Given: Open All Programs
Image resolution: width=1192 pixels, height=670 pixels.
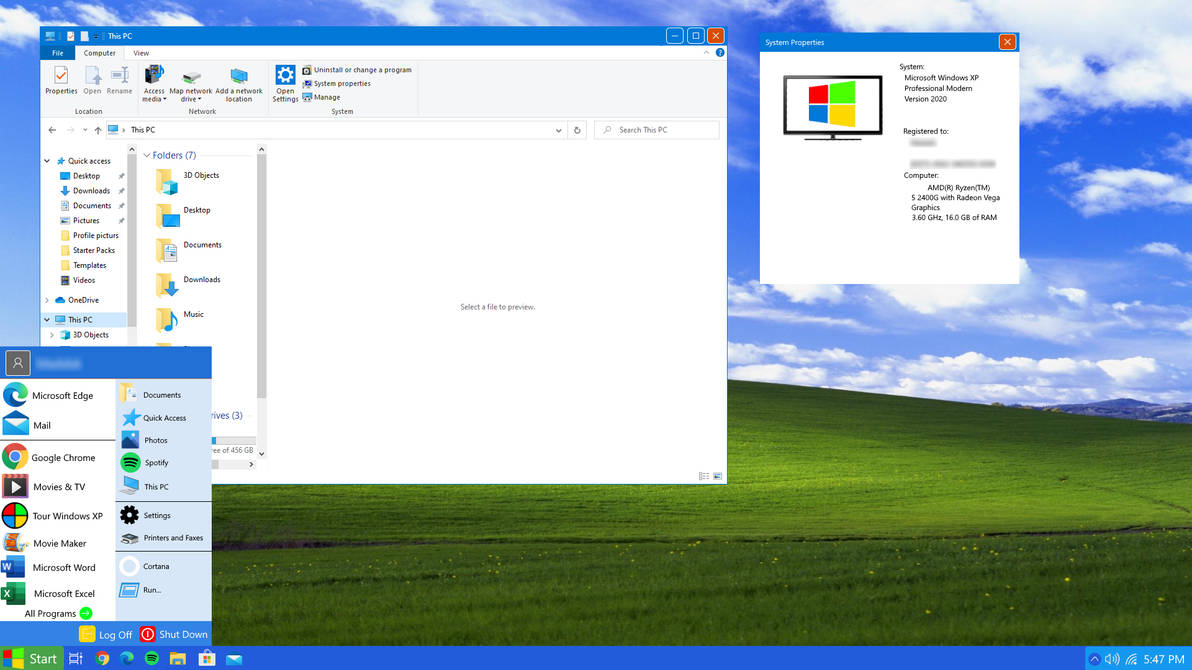Looking at the screenshot, I should pyautogui.click(x=59, y=613).
